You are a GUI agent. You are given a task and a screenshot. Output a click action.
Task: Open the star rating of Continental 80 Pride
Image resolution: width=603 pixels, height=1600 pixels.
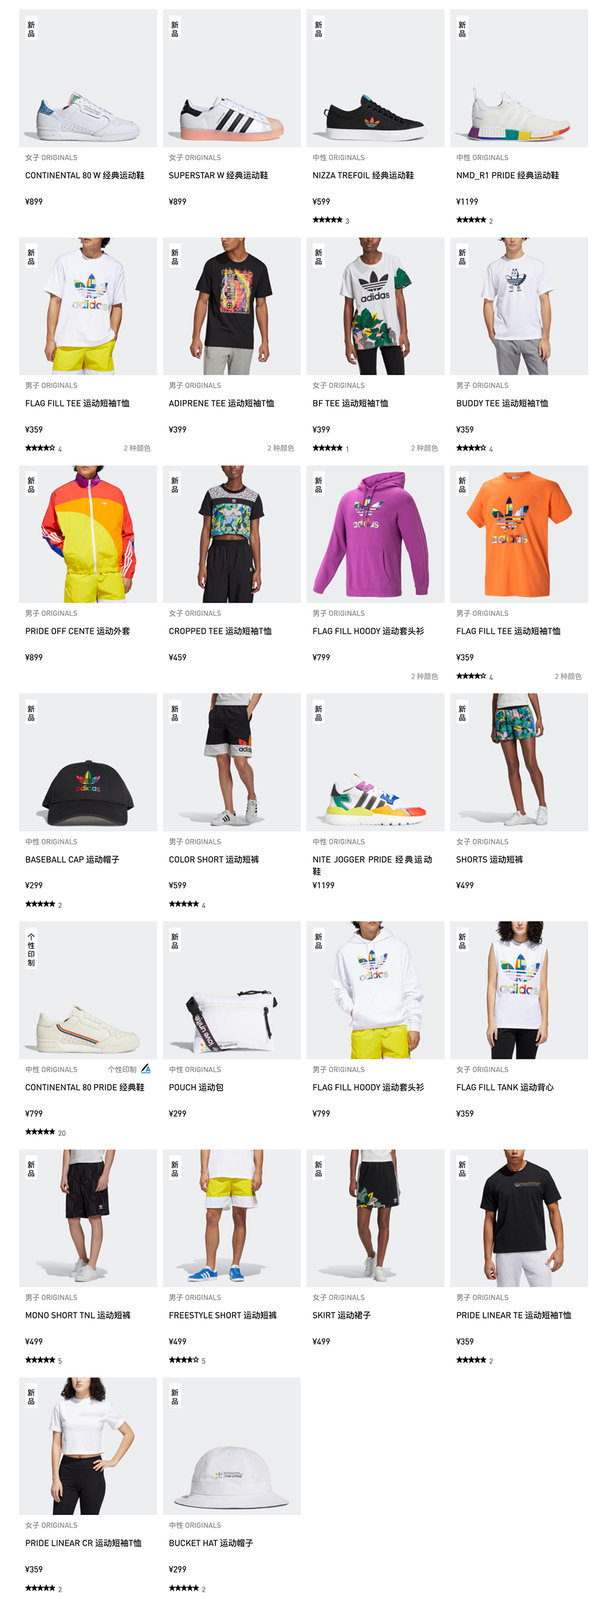pos(40,1132)
